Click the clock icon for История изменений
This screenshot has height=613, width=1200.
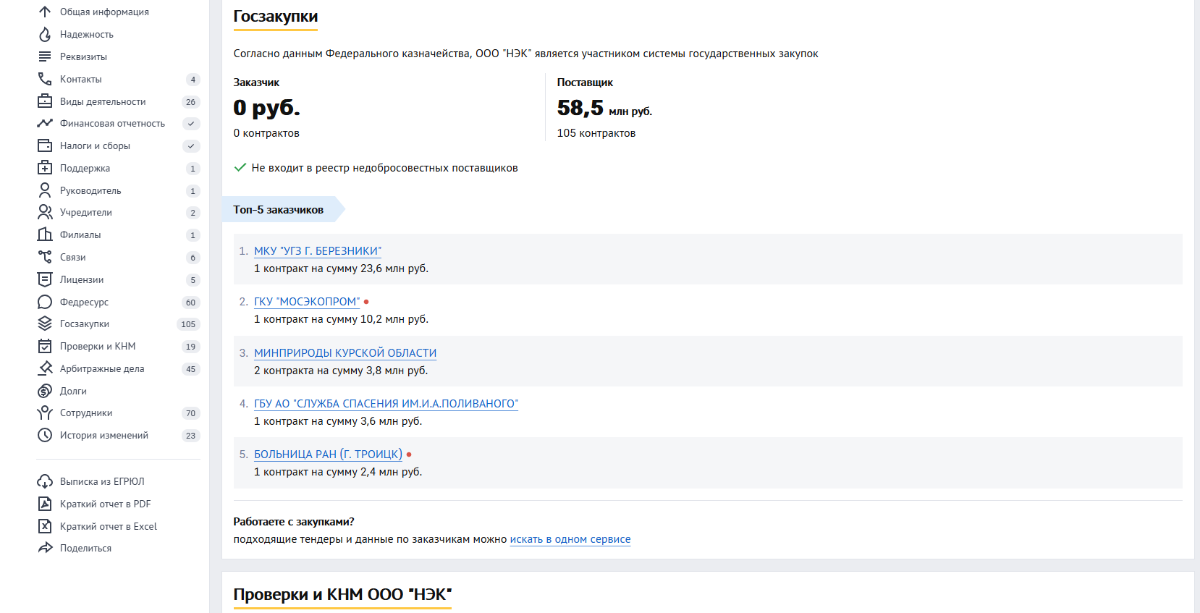pyautogui.click(x=44, y=435)
